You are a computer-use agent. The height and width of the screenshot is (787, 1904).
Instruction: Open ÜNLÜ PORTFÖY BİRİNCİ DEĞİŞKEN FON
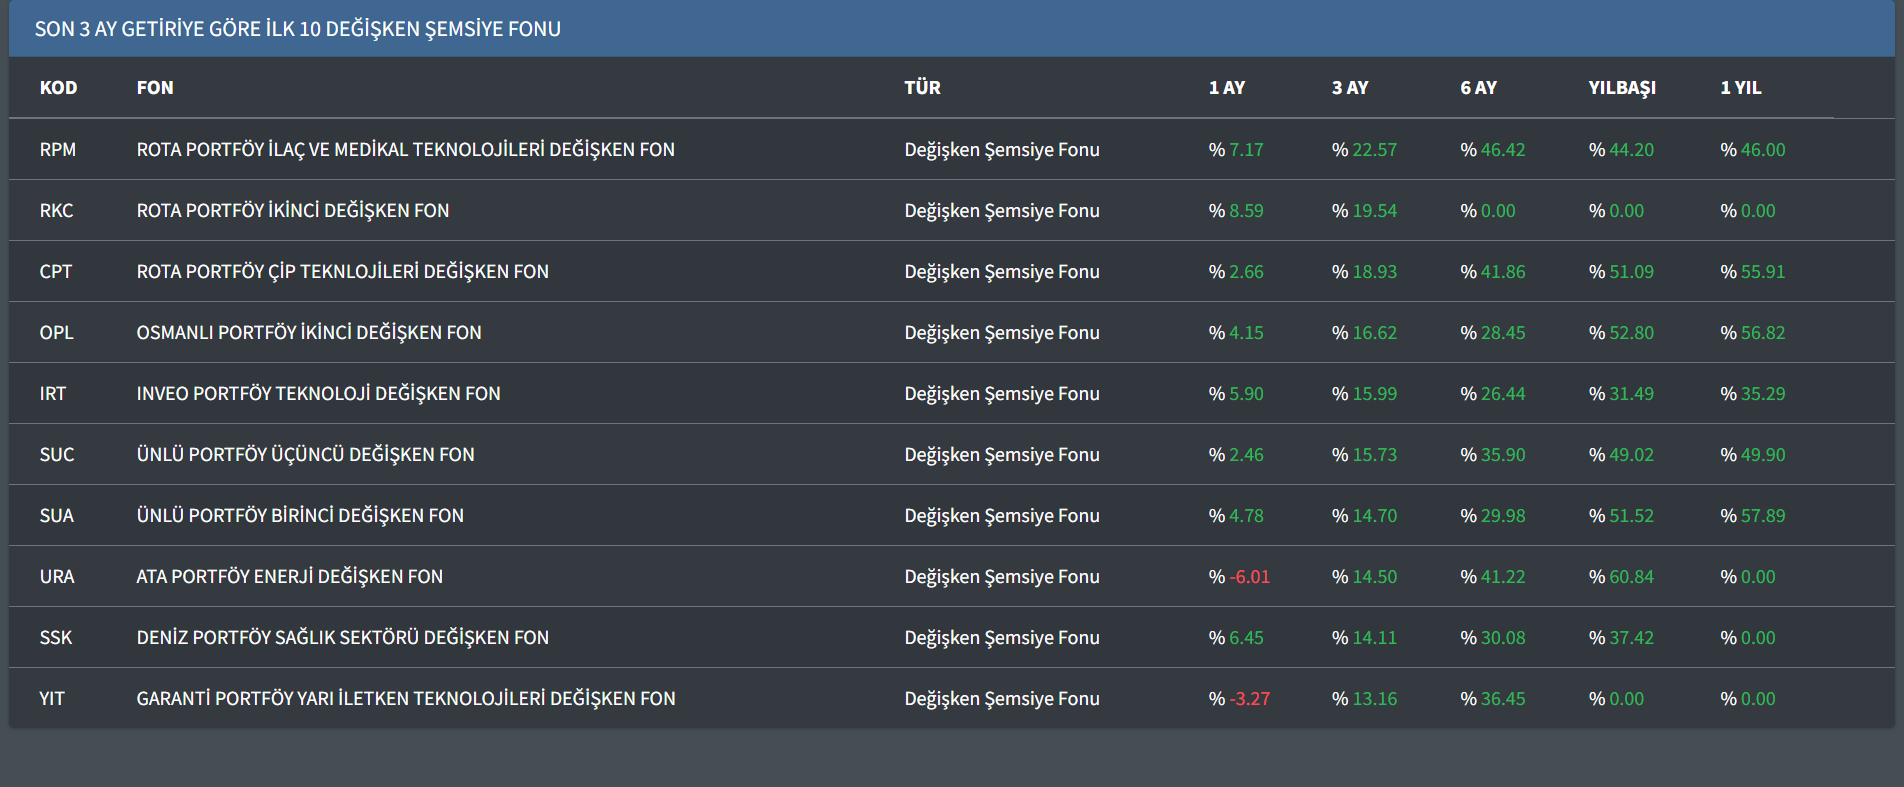coord(300,516)
